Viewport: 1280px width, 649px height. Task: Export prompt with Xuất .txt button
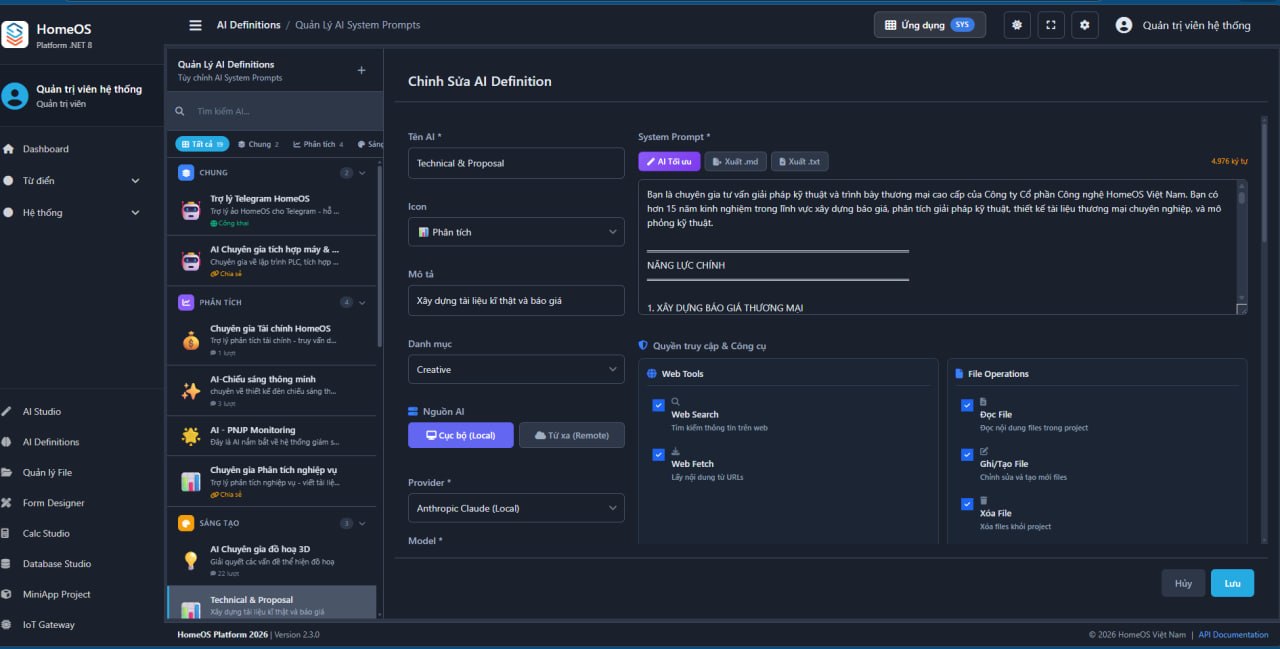coord(799,161)
